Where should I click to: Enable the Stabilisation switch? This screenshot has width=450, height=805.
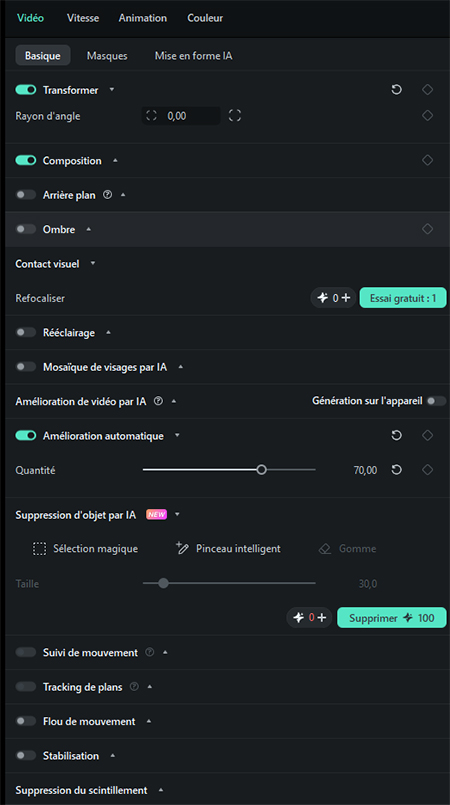click(x=26, y=756)
